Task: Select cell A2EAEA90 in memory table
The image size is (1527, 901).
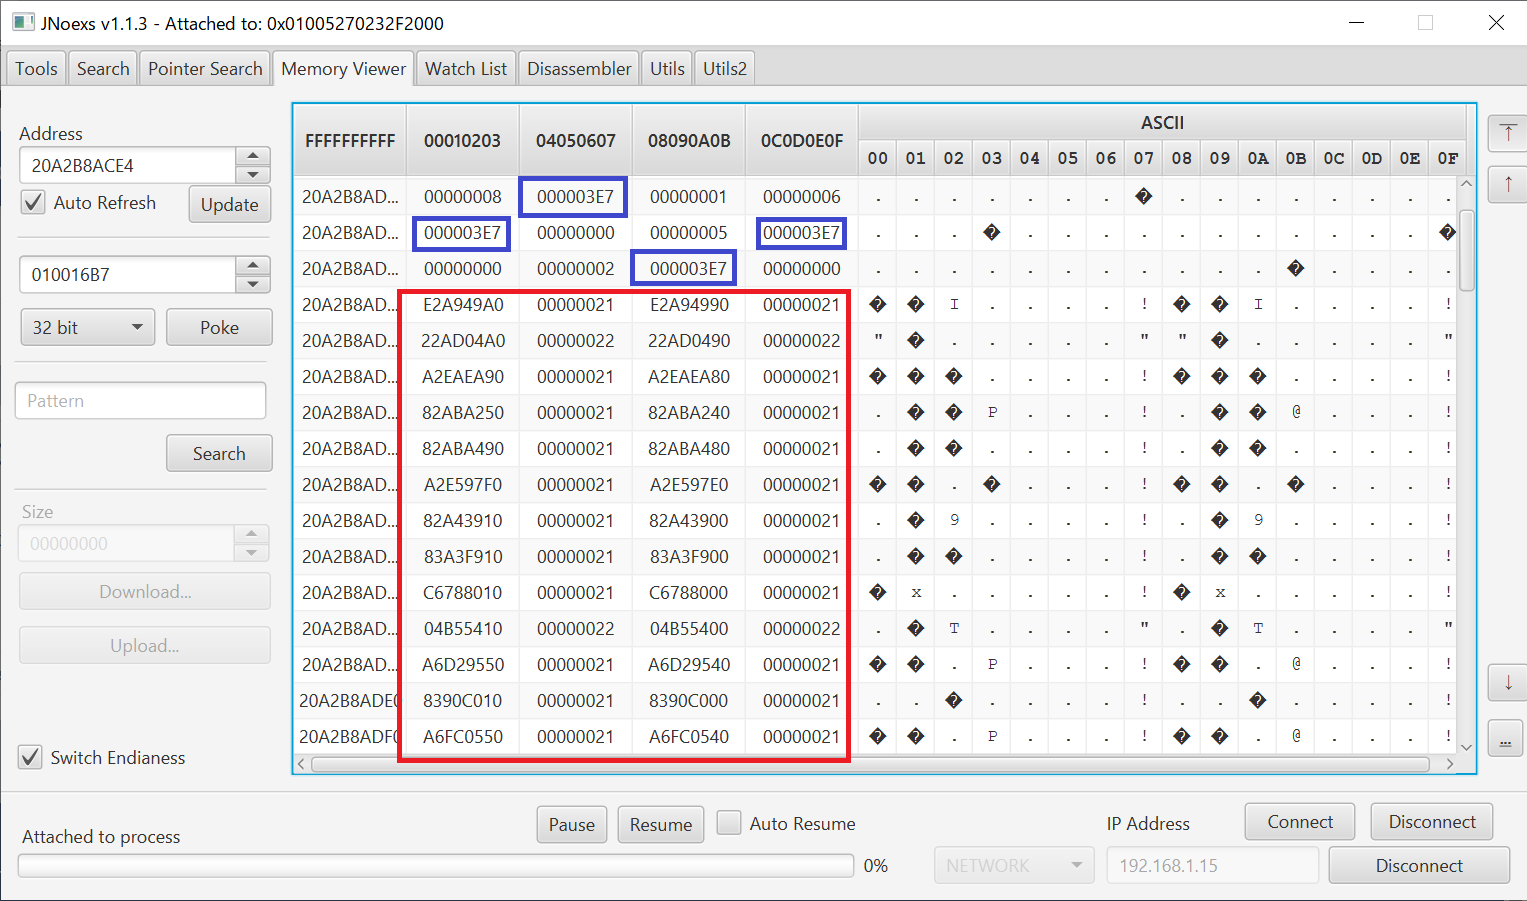Action: pos(463,376)
